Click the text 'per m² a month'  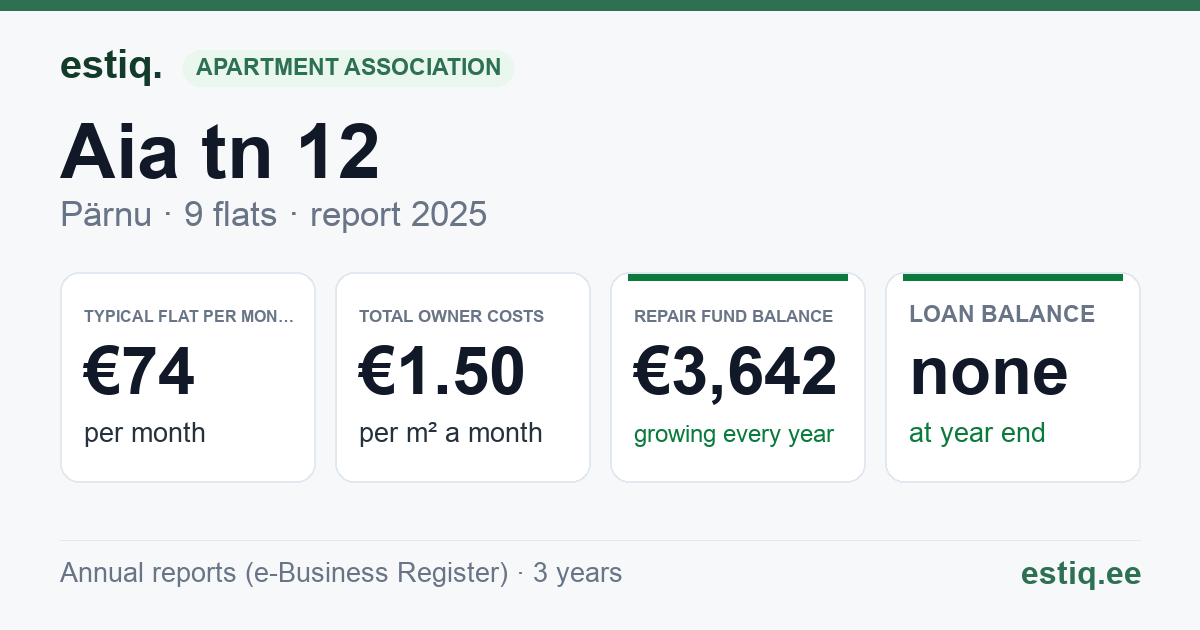coord(451,433)
